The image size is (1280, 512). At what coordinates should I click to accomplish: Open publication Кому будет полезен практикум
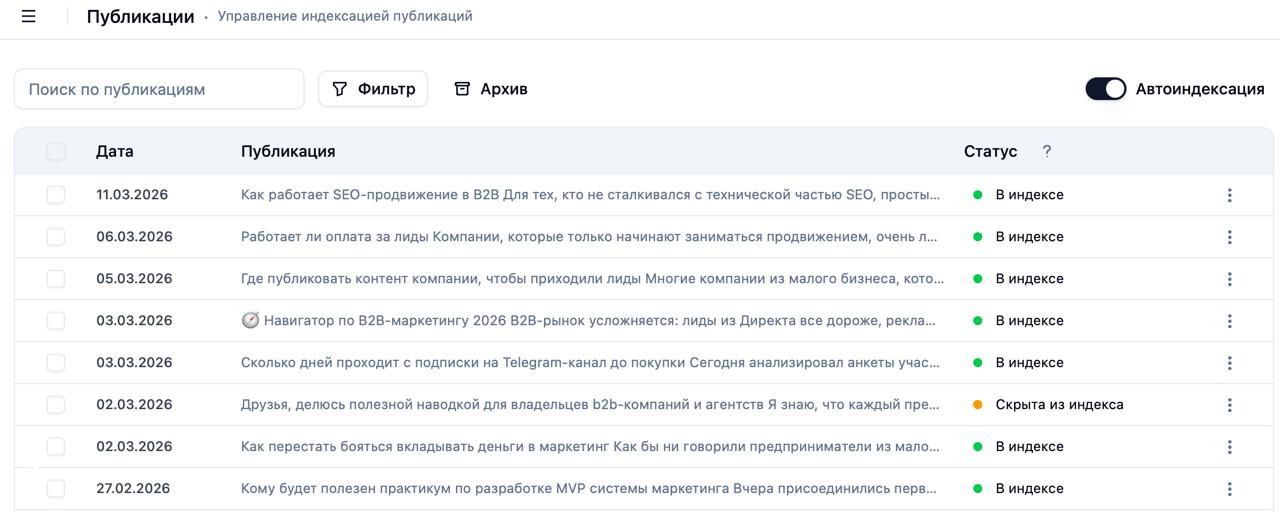(589, 489)
